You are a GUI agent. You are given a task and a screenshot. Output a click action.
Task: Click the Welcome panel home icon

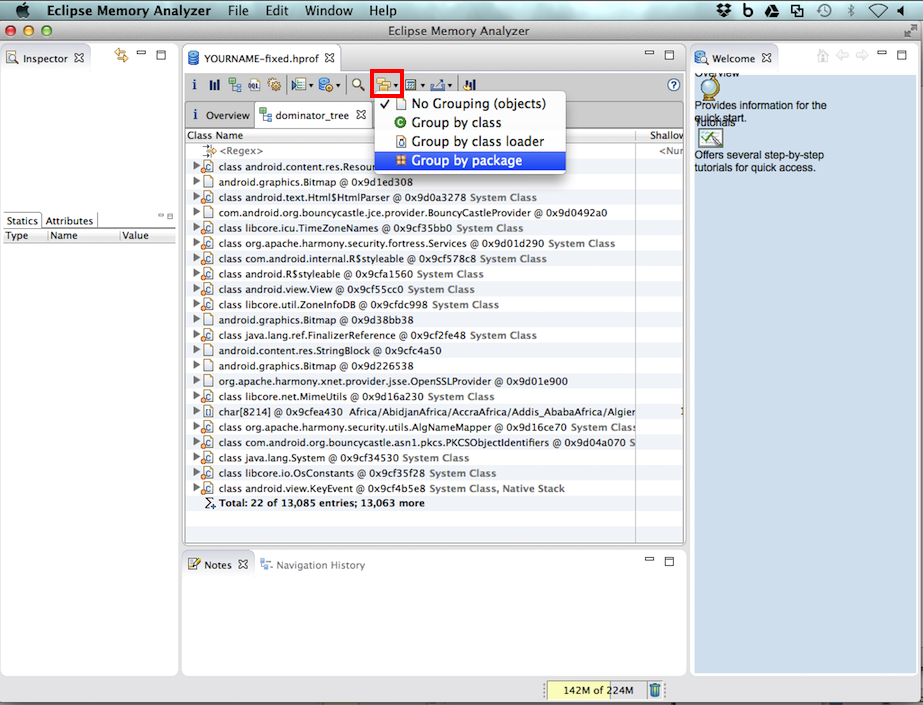(823, 56)
